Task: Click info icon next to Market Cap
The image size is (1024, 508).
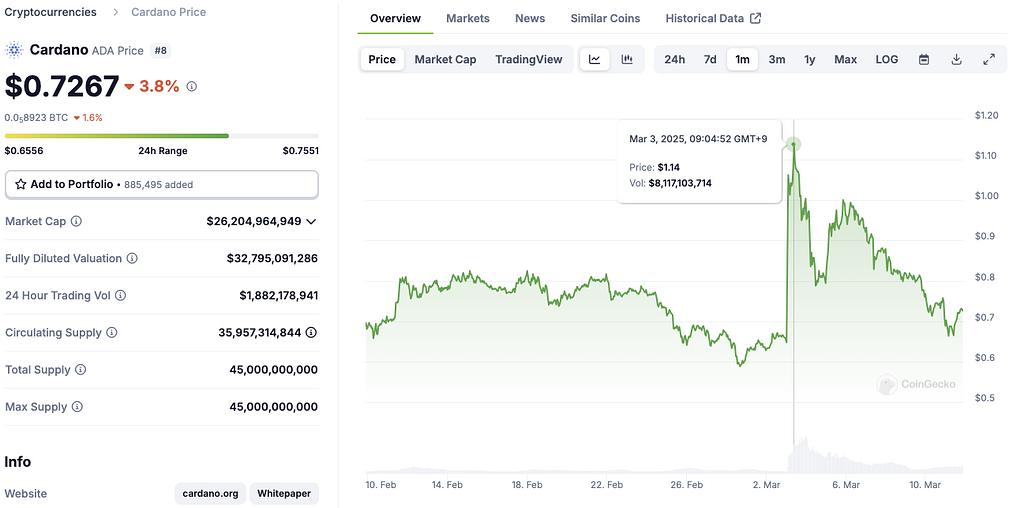Action: point(76,221)
